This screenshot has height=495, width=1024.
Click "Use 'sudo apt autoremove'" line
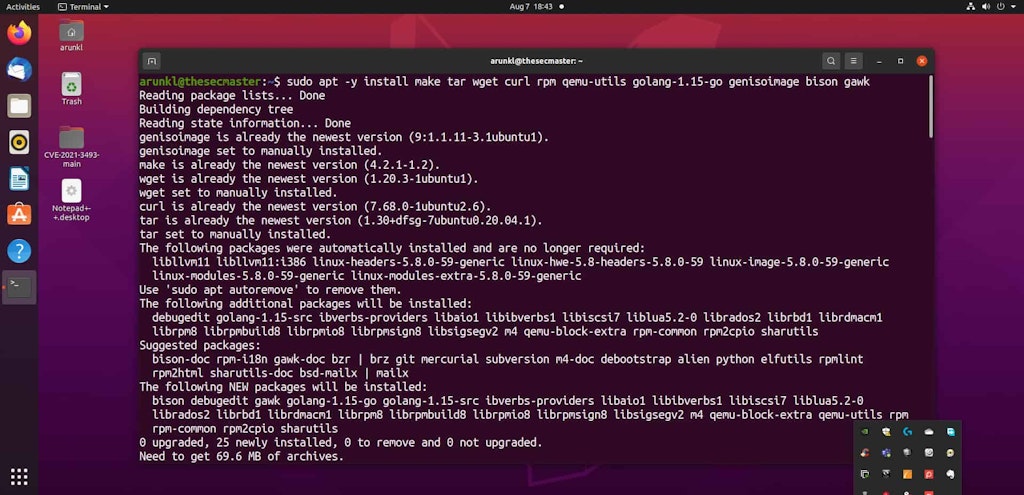click(x=270, y=289)
